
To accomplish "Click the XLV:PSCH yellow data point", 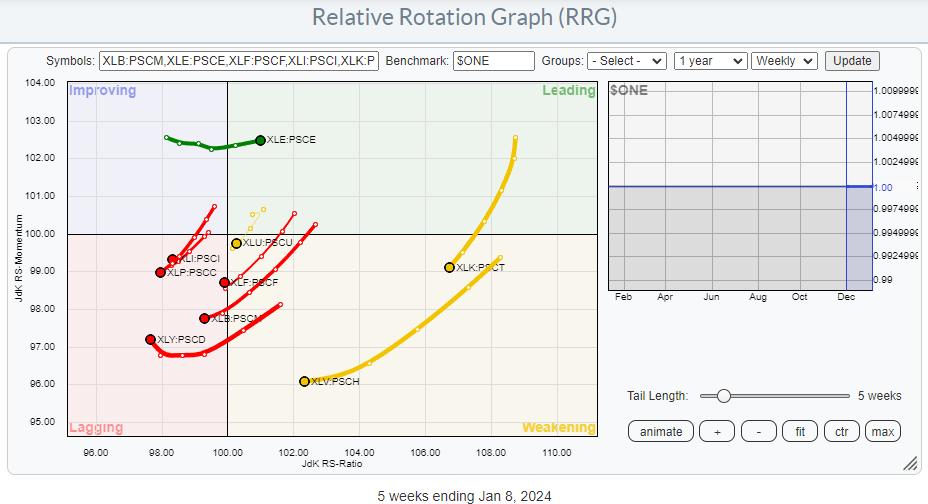I will [x=304, y=381].
